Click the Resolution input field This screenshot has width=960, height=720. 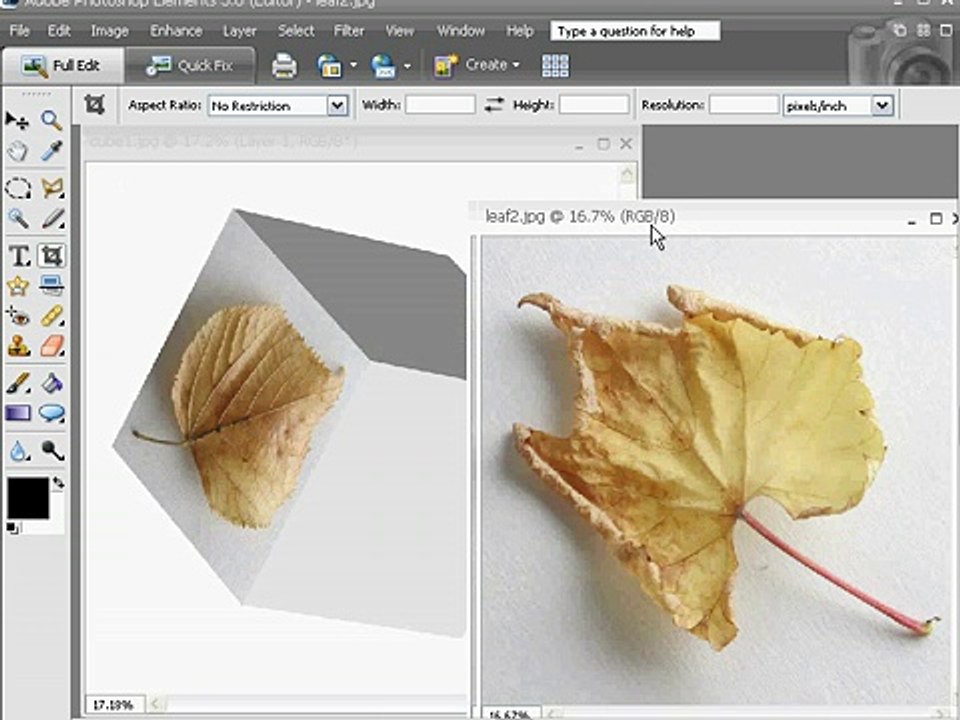[744, 105]
